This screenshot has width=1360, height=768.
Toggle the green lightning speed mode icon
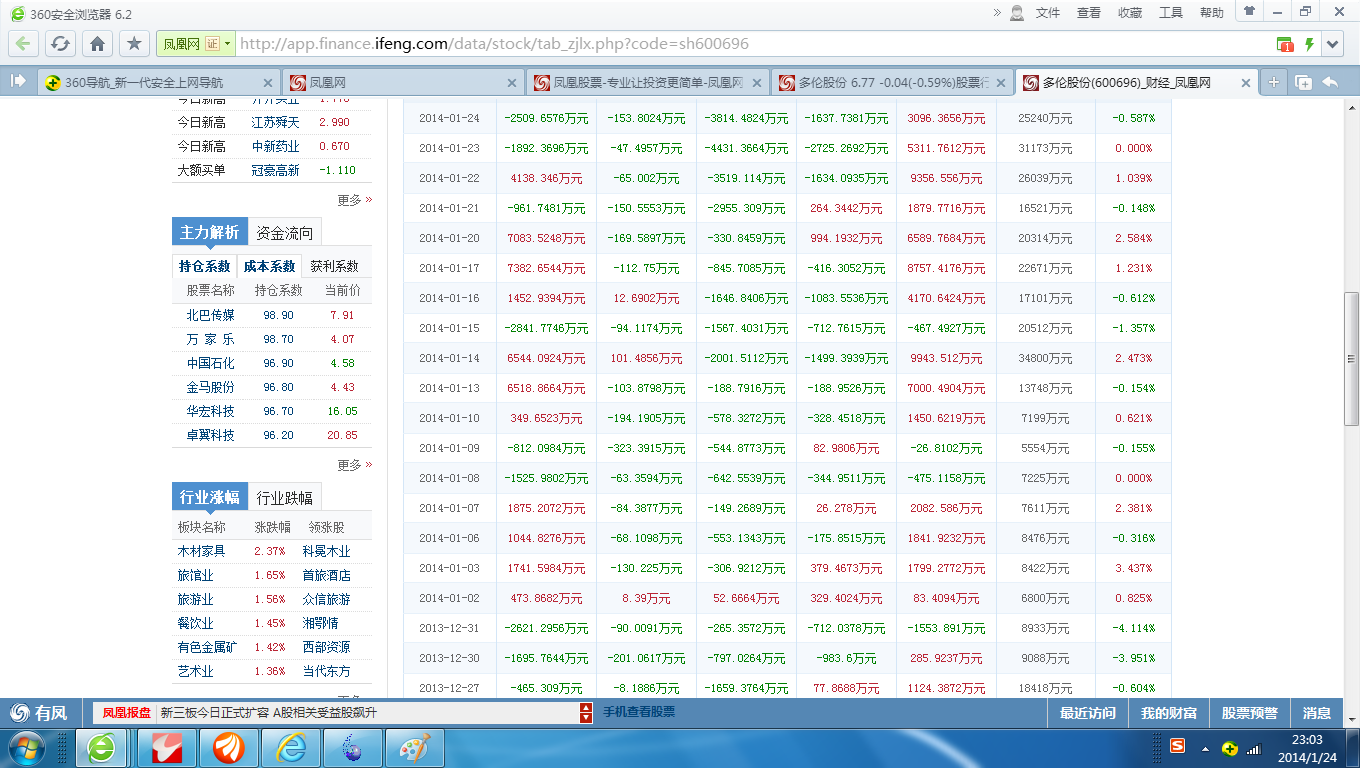pos(1309,44)
